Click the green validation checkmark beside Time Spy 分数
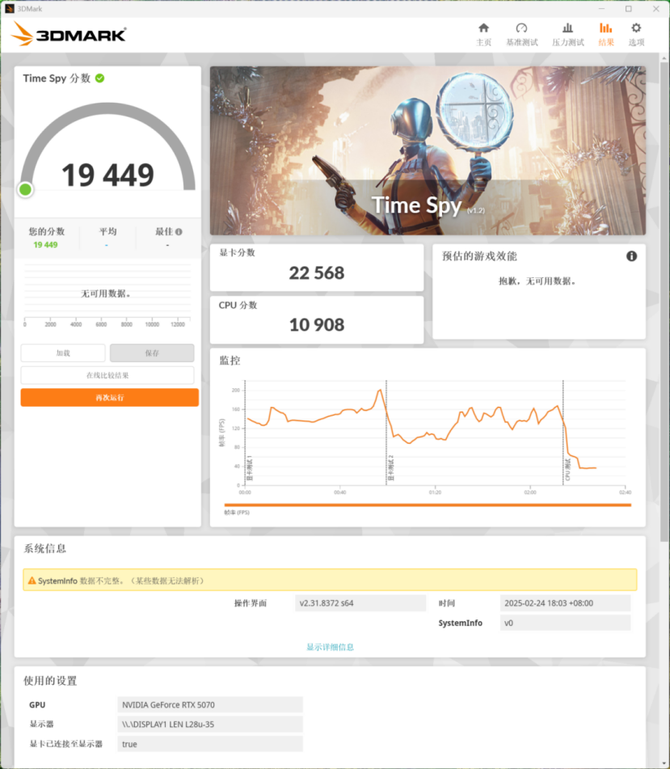The height and width of the screenshot is (769, 670). pyautogui.click(x=100, y=78)
